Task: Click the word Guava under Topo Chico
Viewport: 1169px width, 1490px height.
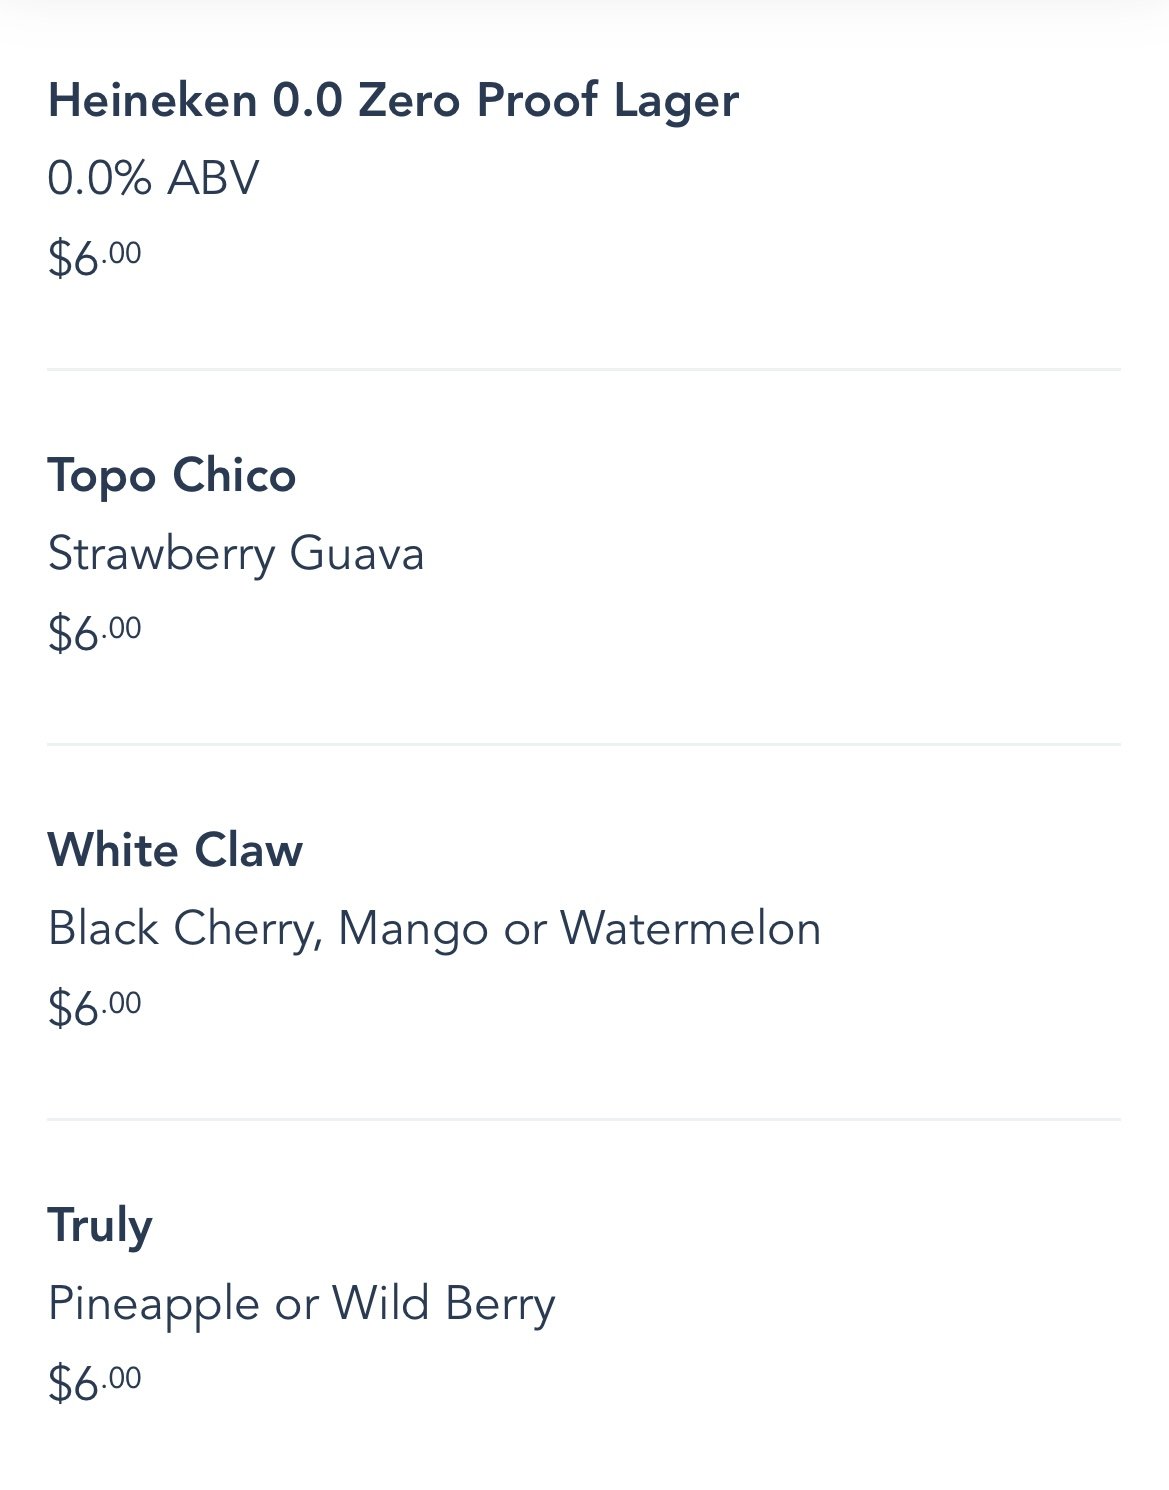Action: tap(357, 554)
